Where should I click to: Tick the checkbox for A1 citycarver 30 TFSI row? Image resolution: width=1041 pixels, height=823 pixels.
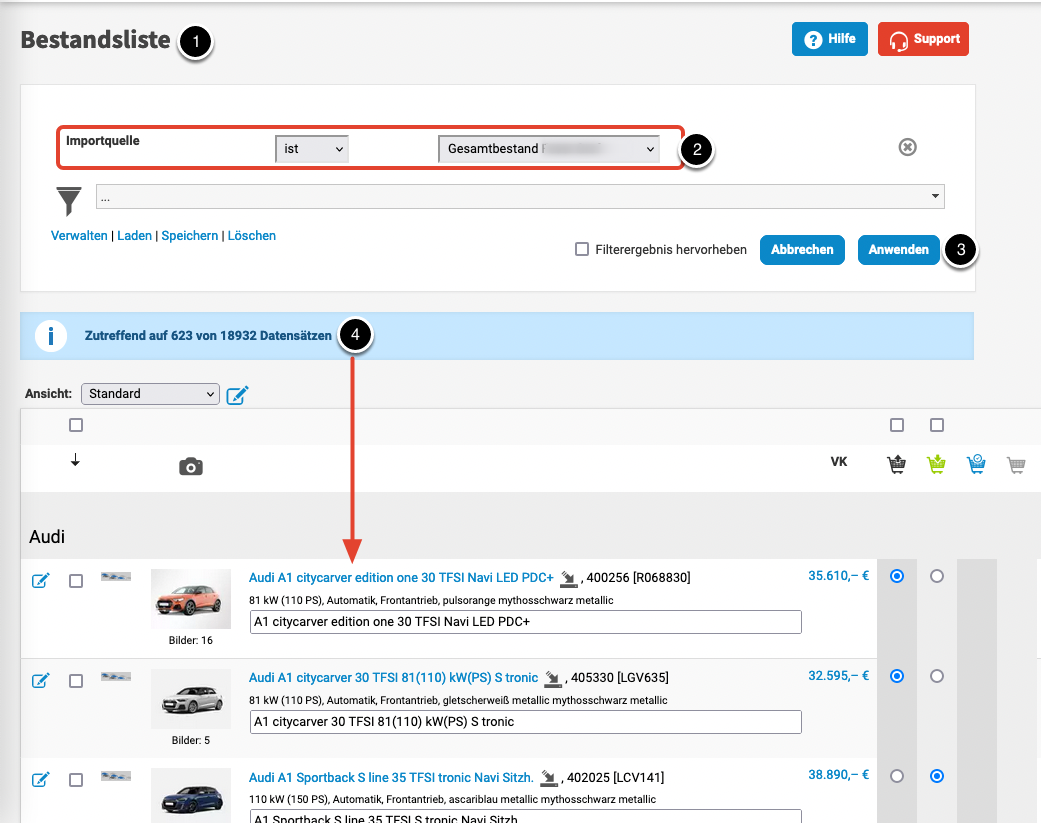pyautogui.click(x=76, y=681)
